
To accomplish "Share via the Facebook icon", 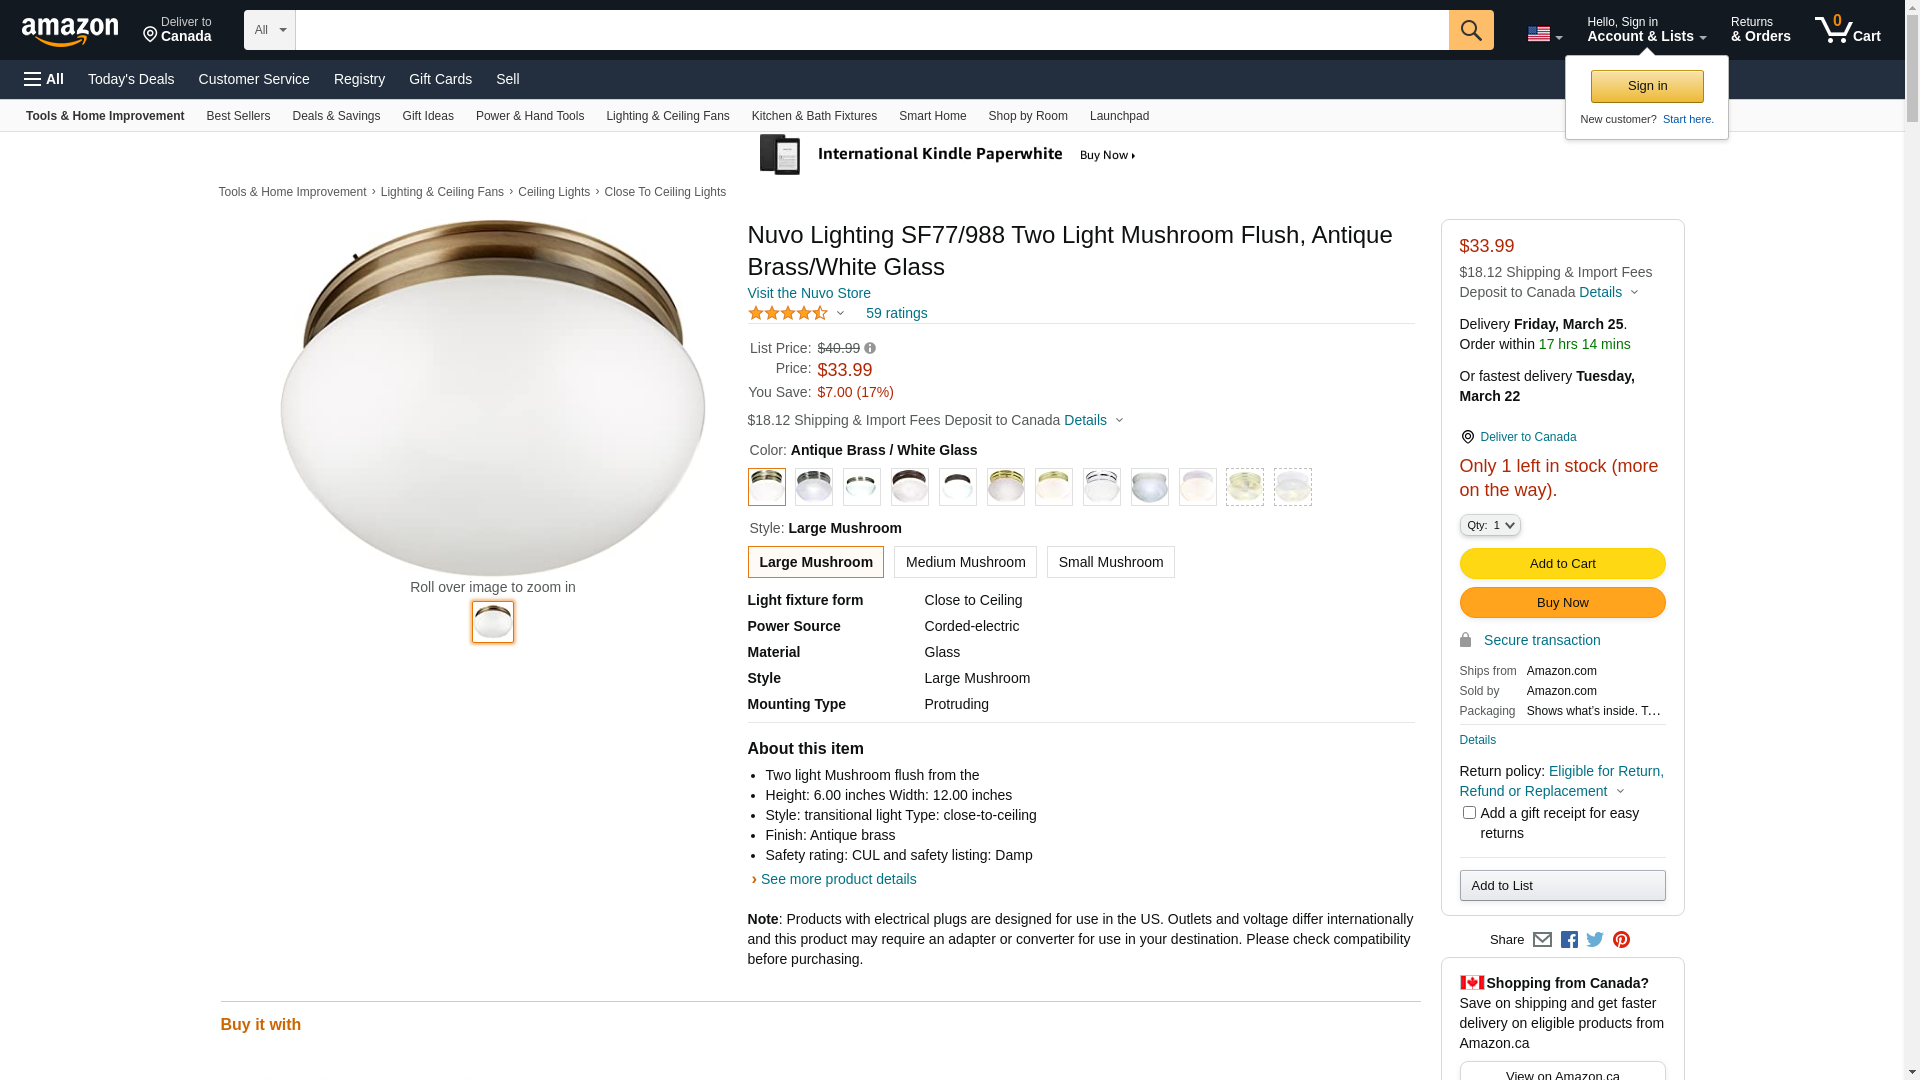I will point(1569,940).
